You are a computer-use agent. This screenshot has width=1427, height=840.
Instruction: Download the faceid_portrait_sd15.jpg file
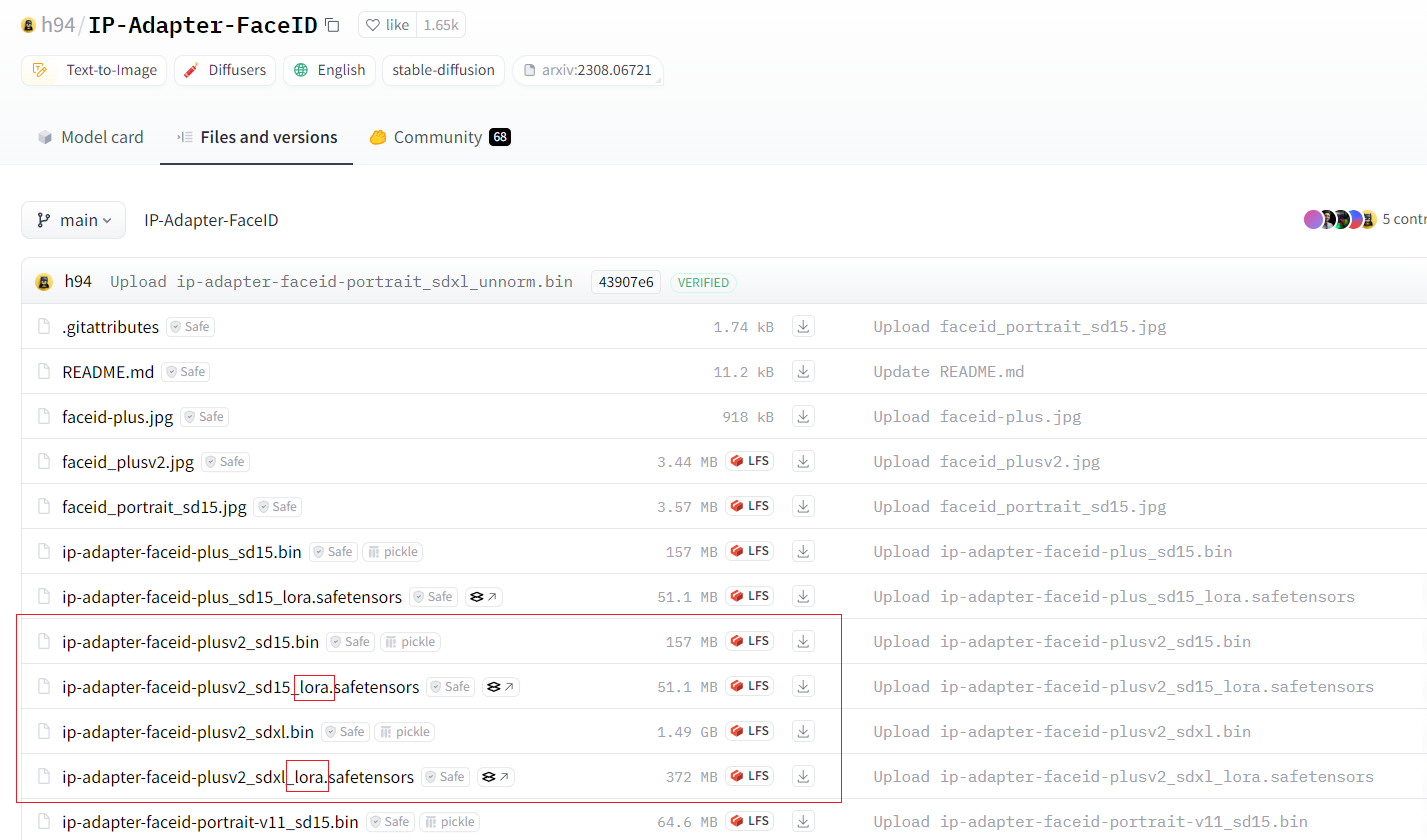(x=803, y=506)
